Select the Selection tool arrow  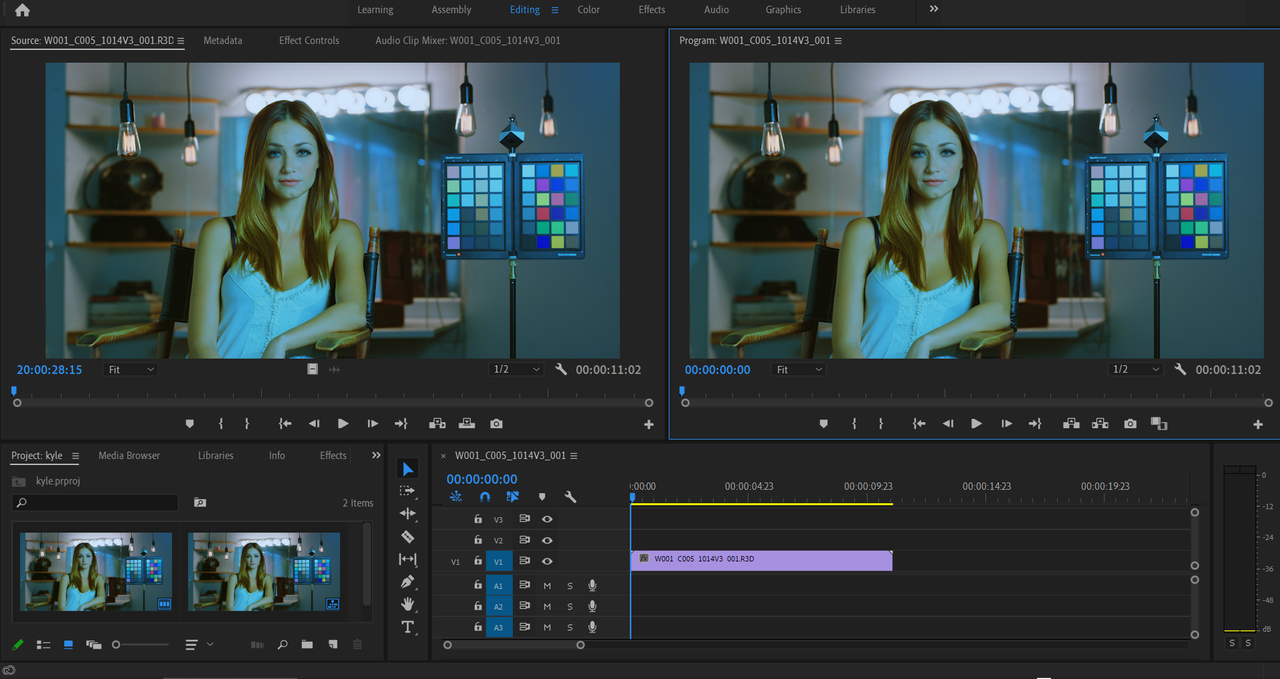click(407, 469)
